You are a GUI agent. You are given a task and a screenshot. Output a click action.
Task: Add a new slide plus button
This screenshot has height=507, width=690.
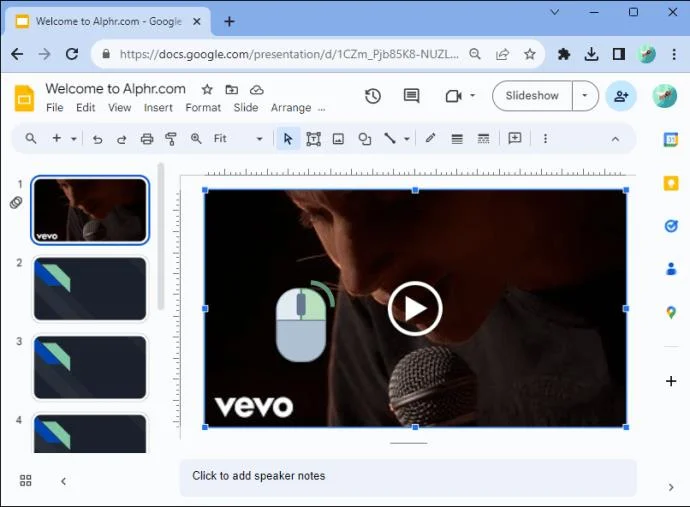tap(57, 138)
